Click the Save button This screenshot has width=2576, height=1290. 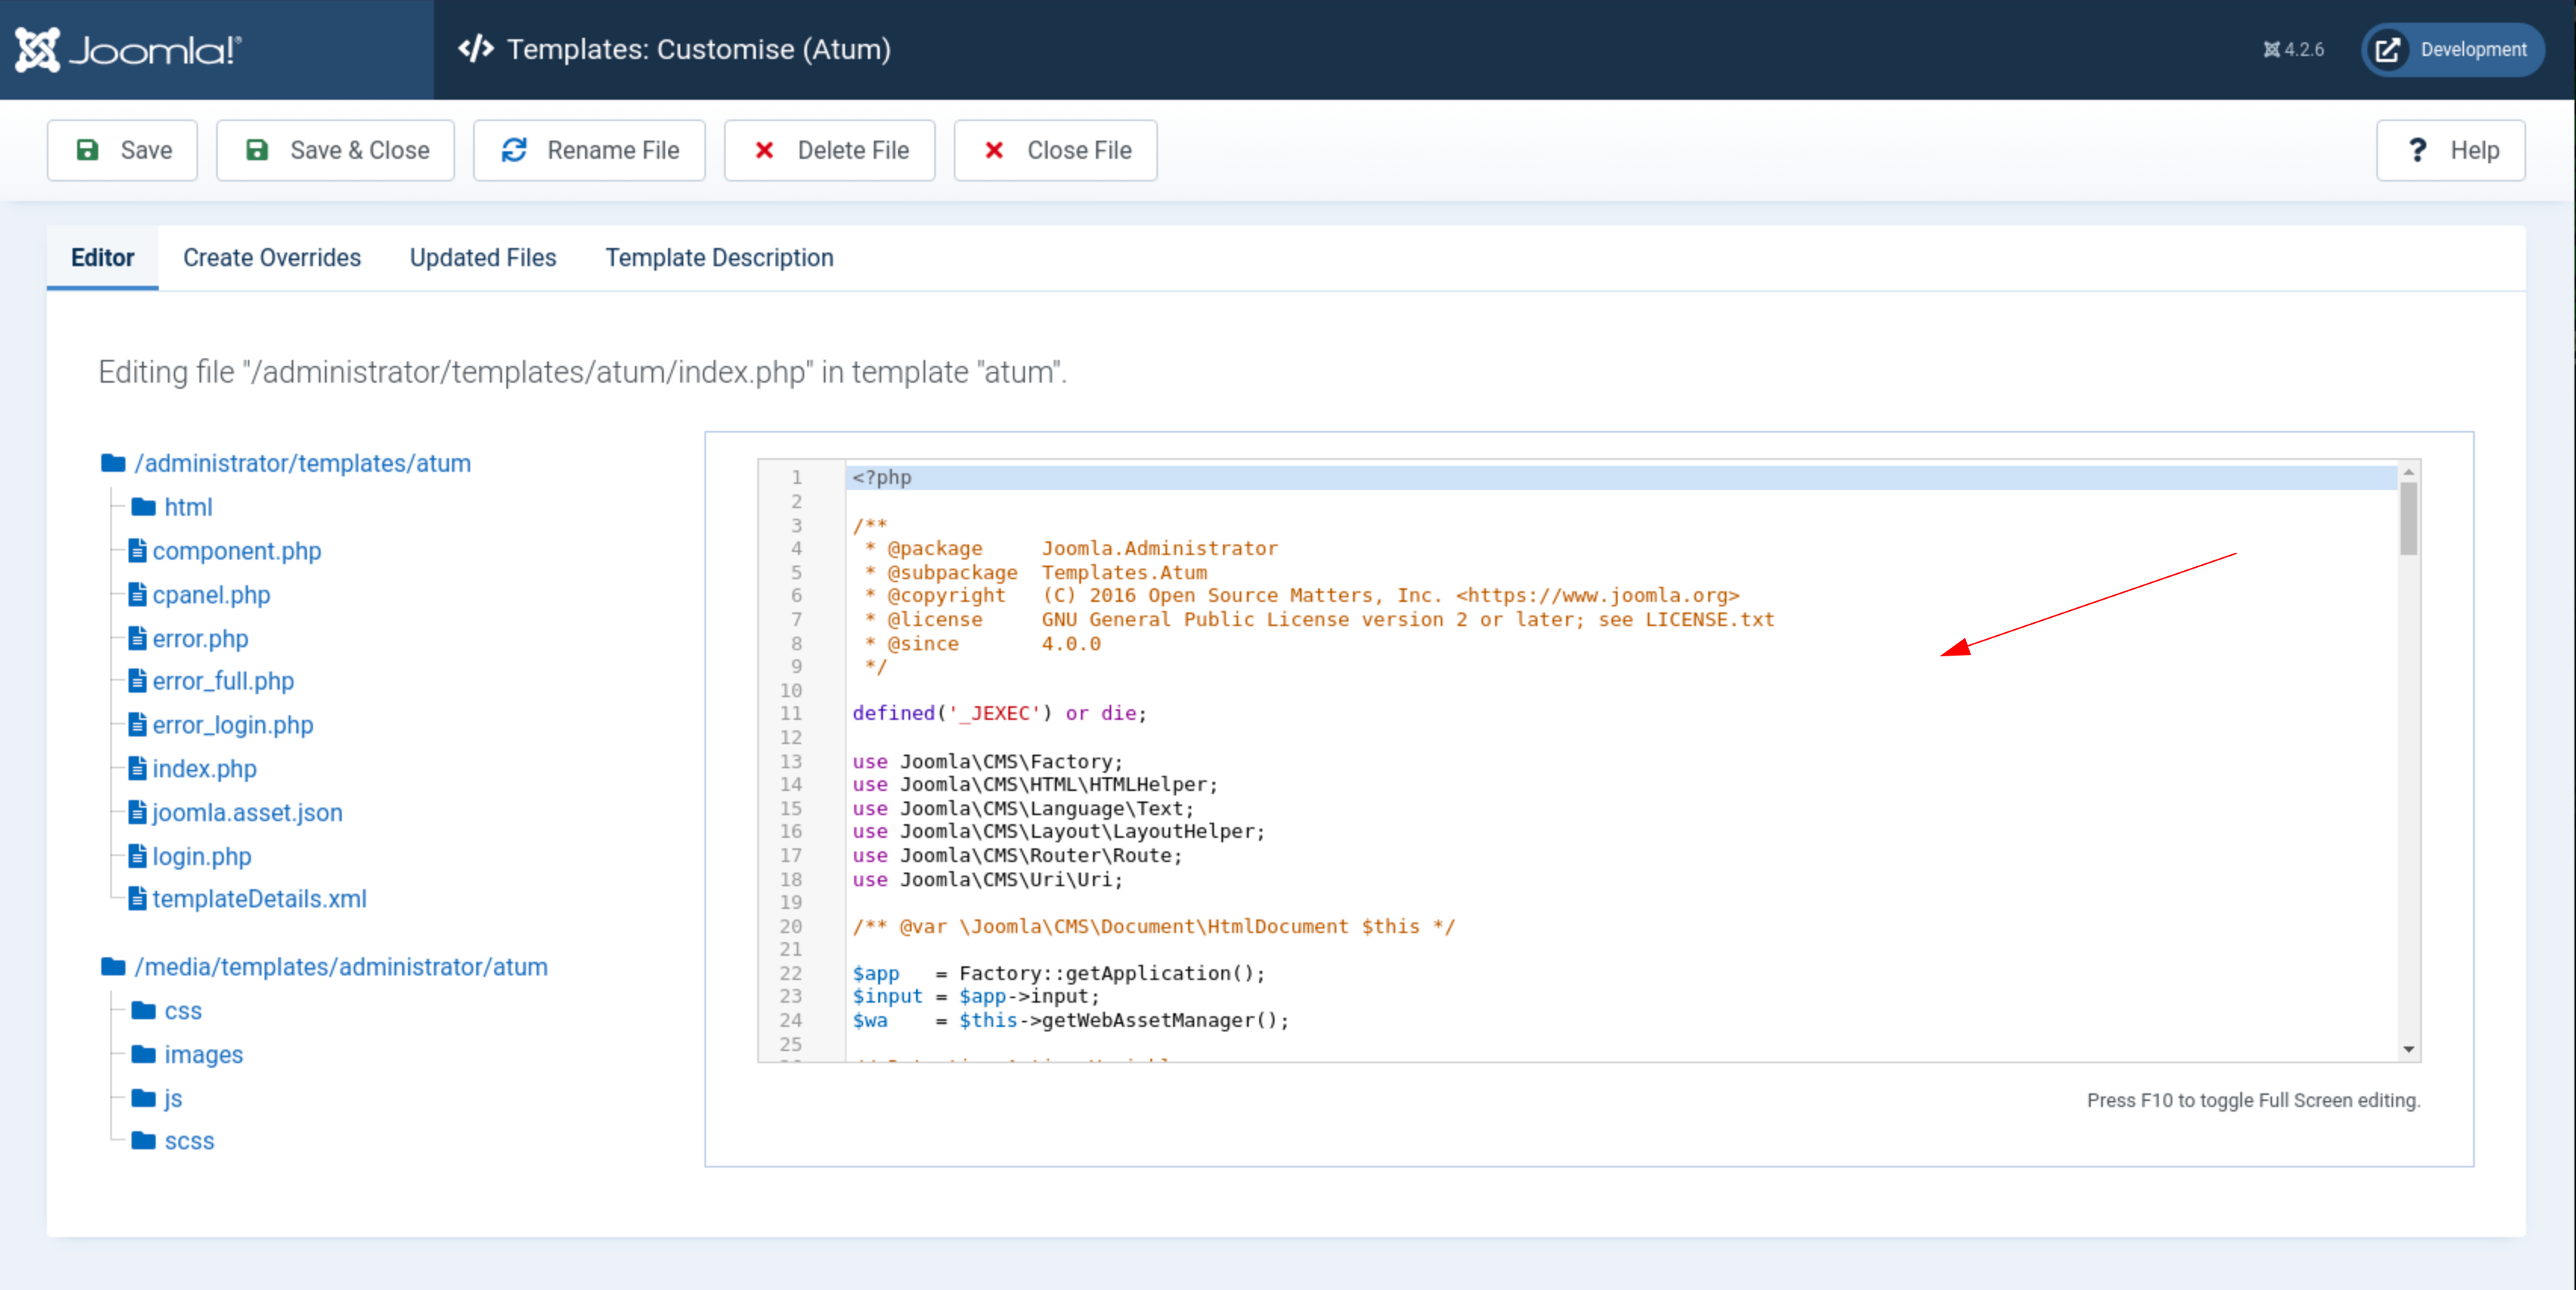coord(122,150)
